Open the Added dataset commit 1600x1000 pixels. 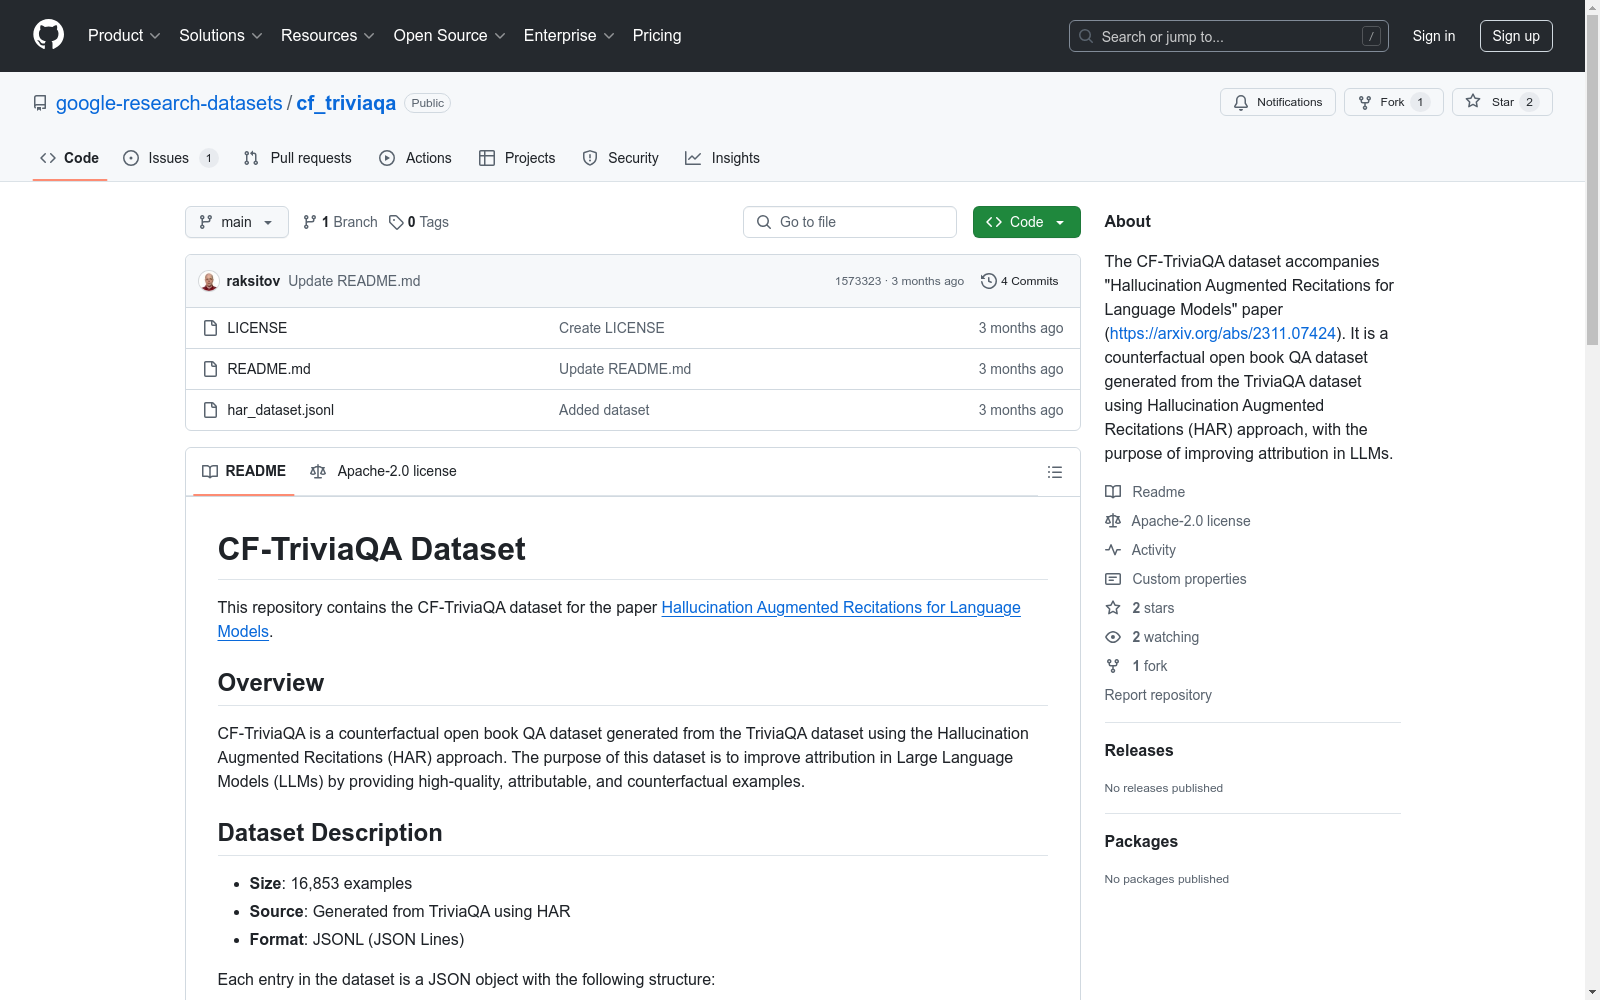pyautogui.click(x=604, y=410)
